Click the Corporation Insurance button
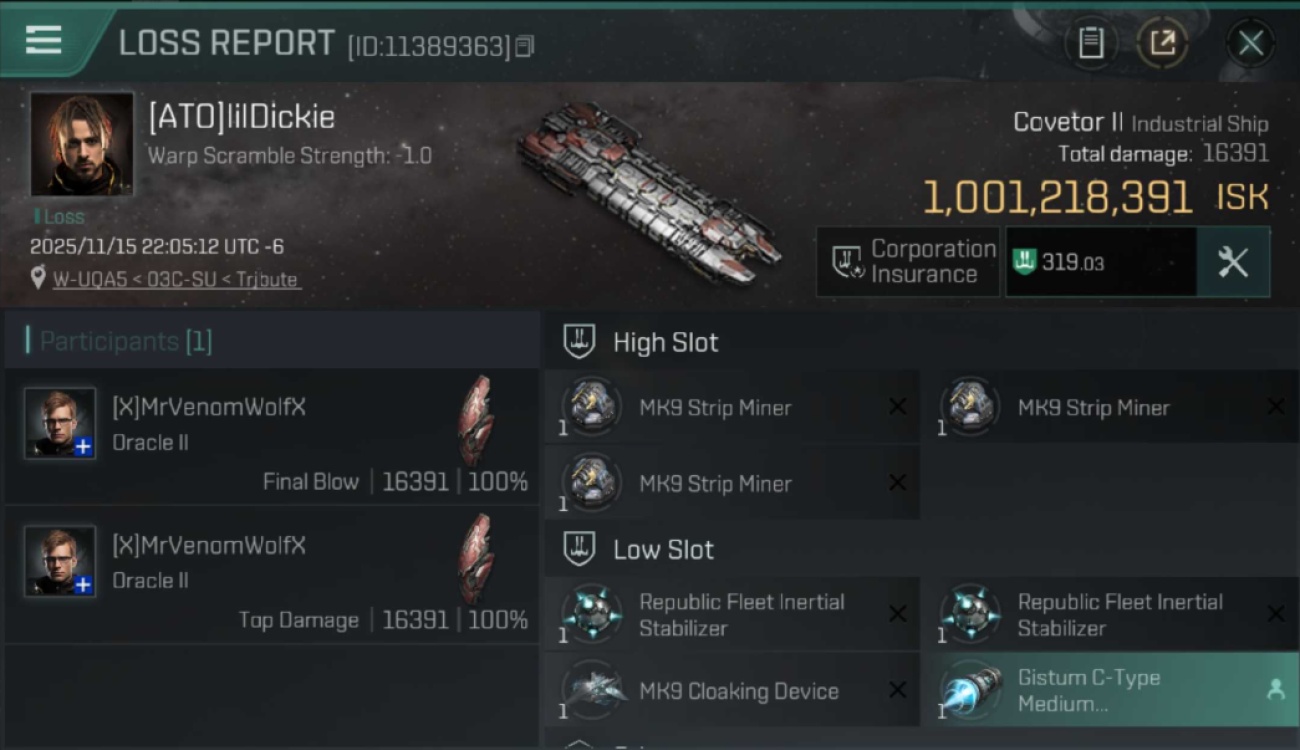 point(908,262)
